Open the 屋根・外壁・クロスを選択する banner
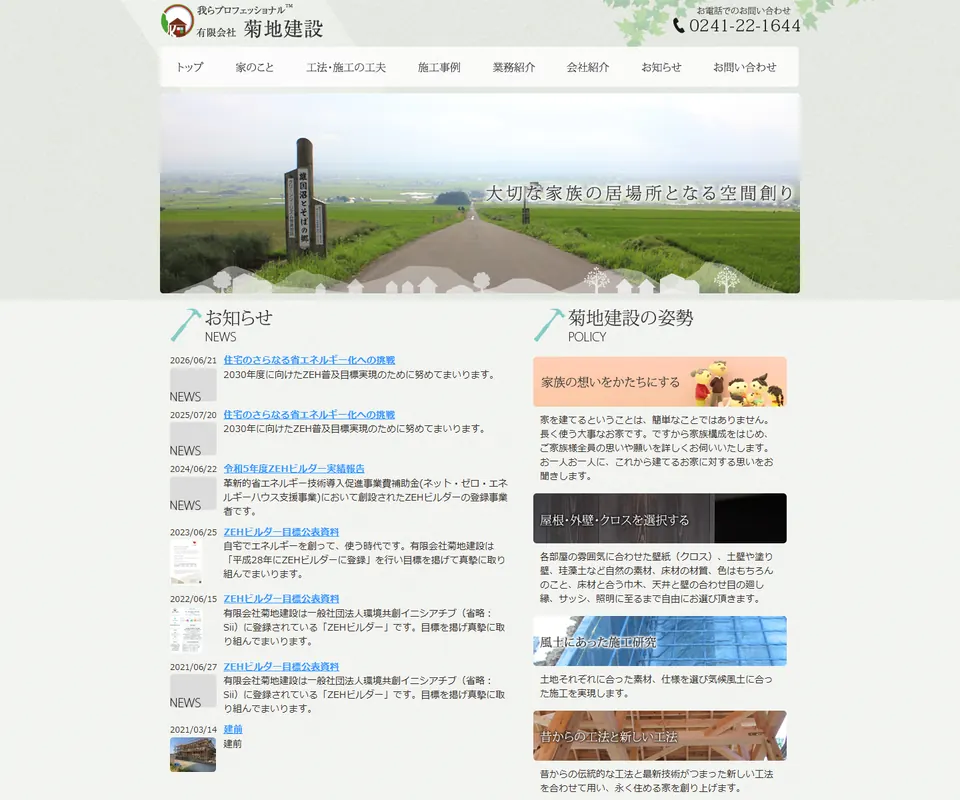The image size is (960, 800). (660, 518)
